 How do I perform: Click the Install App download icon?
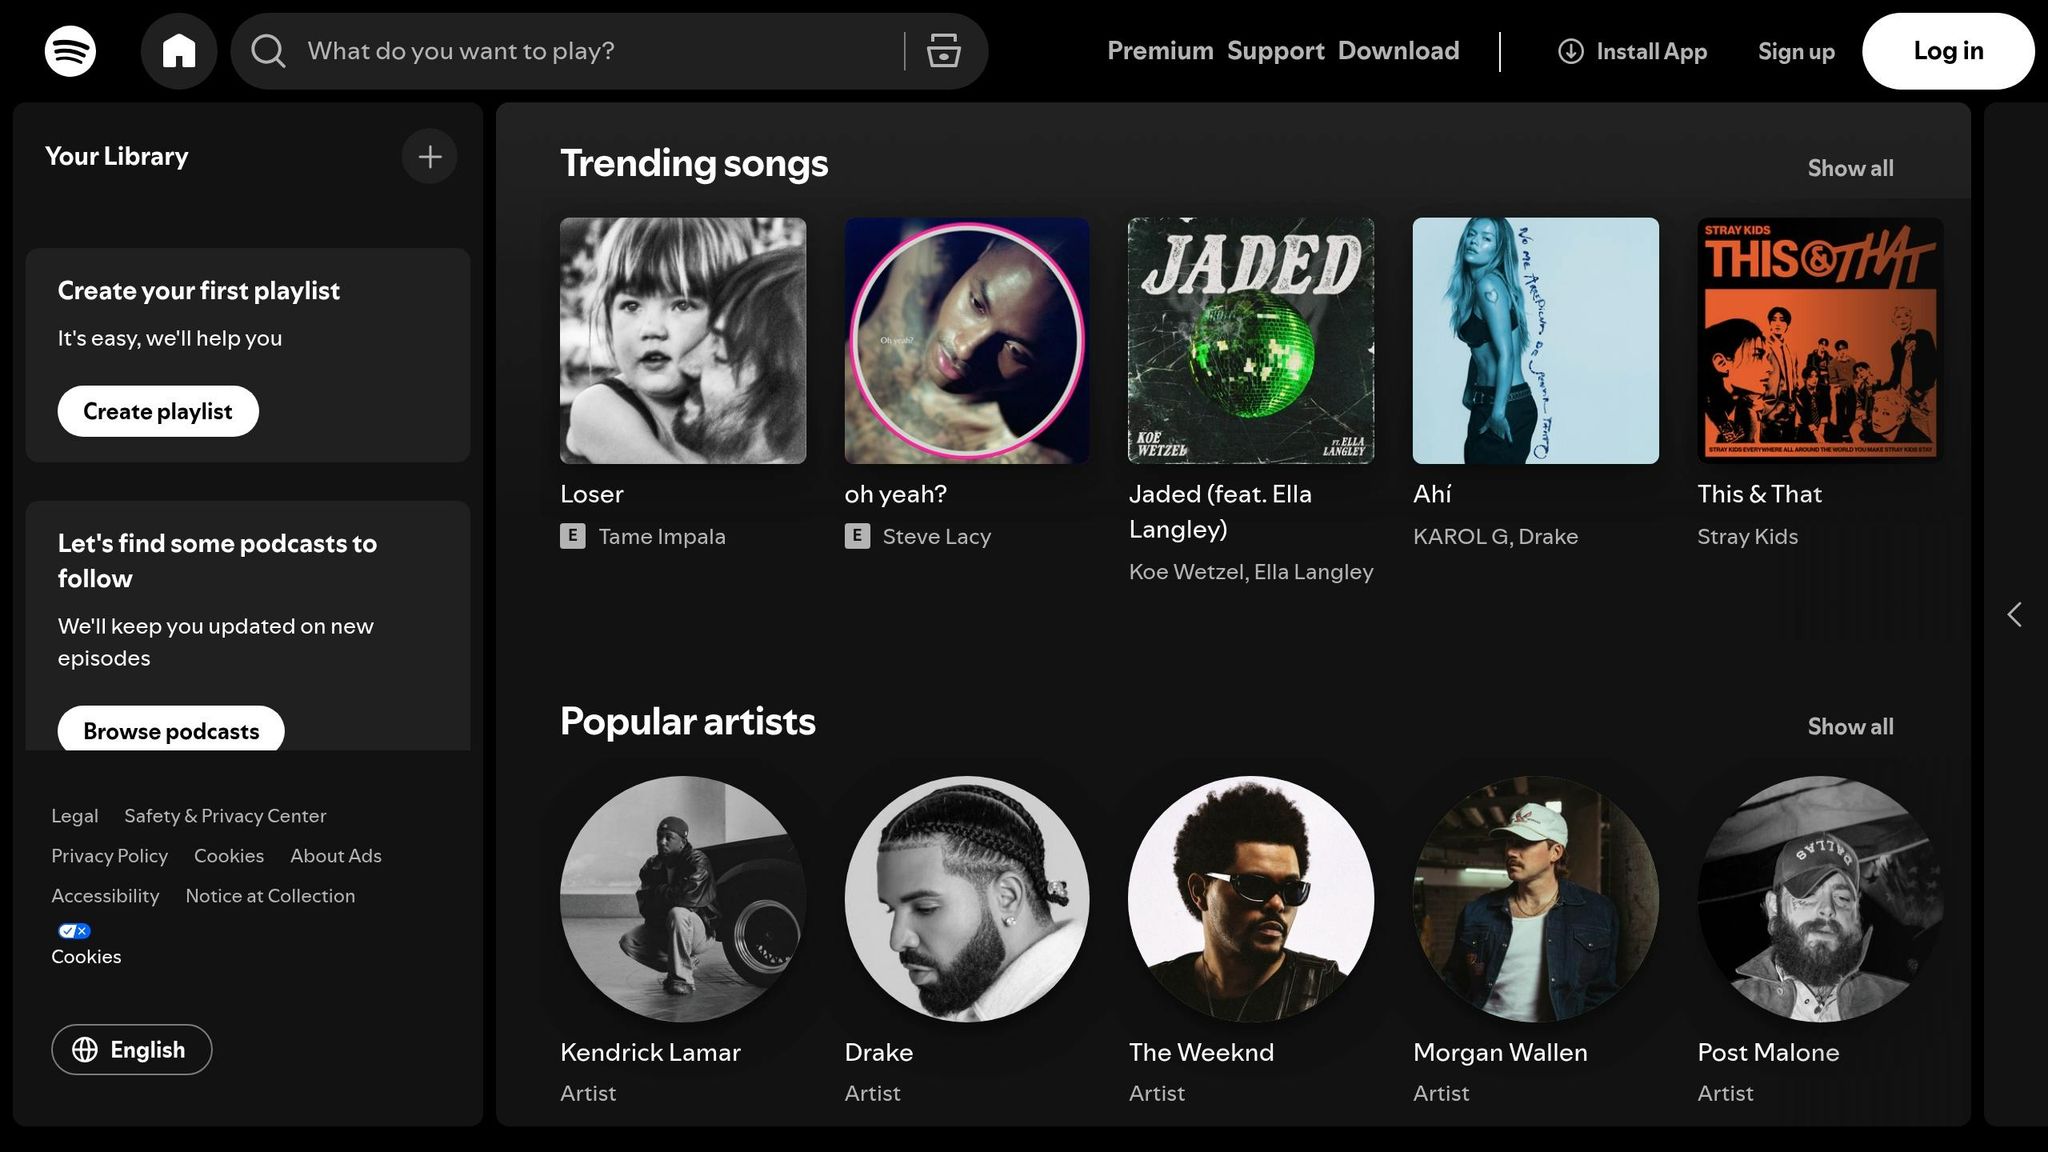1571,51
